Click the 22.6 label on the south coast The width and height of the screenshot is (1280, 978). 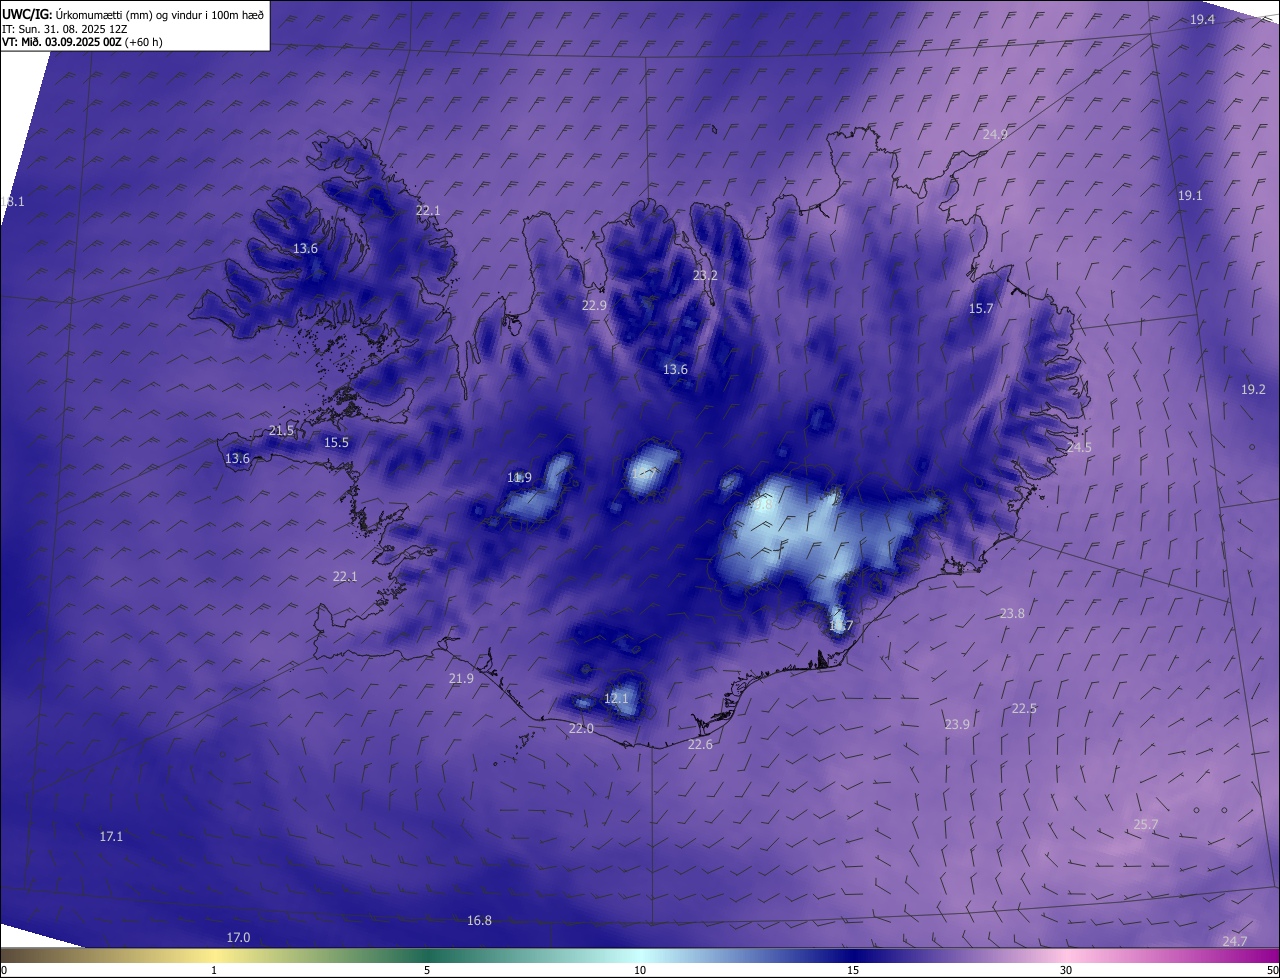tap(700, 744)
